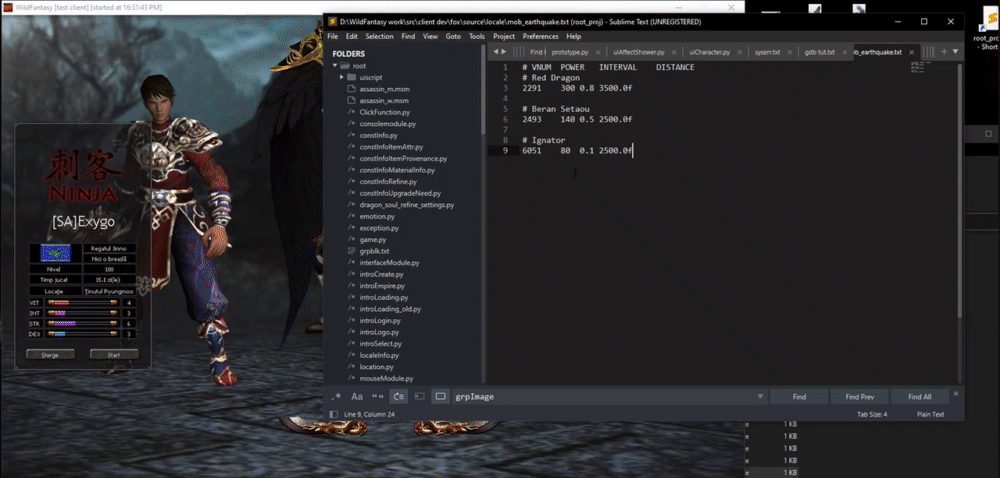Screen dimensions: 1000x478
Task: Toggle regular expression search in find bar
Action: 336,396
